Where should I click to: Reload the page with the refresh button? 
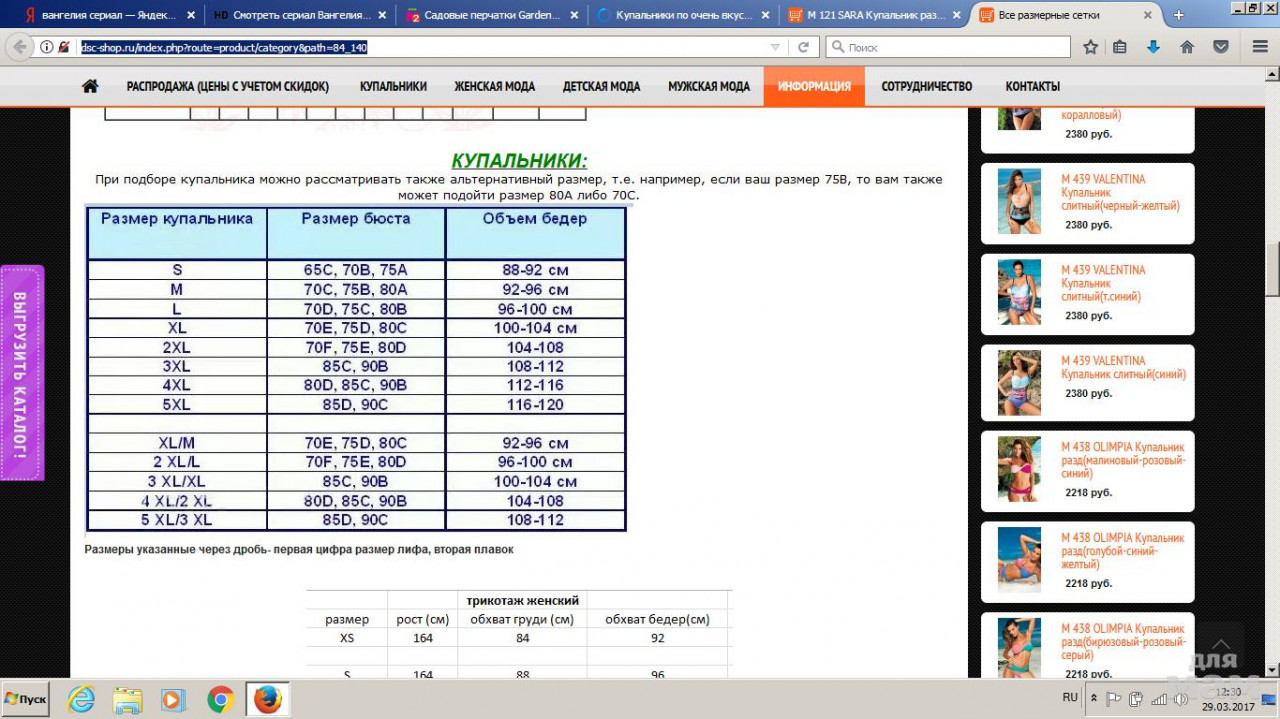coord(803,47)
